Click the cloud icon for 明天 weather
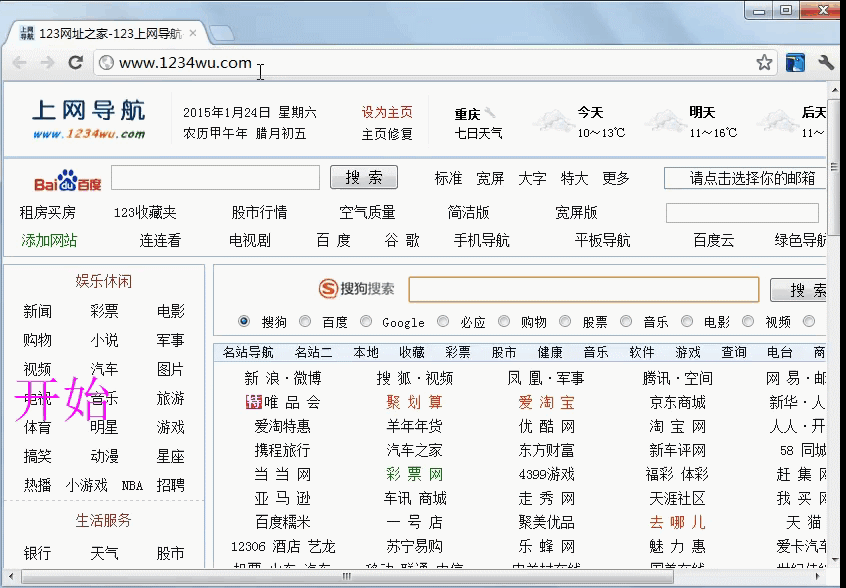Viewport: 846px width, 588px height. tap(665, 121)
